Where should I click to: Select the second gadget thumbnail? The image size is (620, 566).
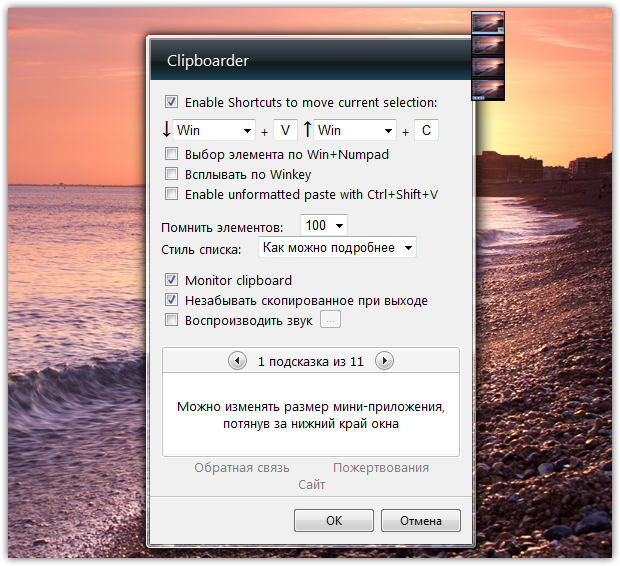pyautogui.click(x=488, y=45)
